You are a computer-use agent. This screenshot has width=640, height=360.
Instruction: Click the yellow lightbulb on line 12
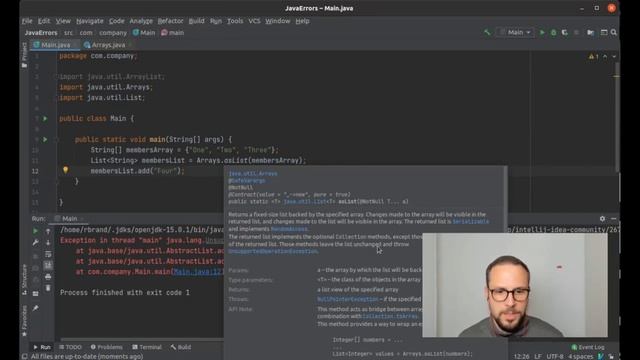pyautogui.click(x=65, y=170)
